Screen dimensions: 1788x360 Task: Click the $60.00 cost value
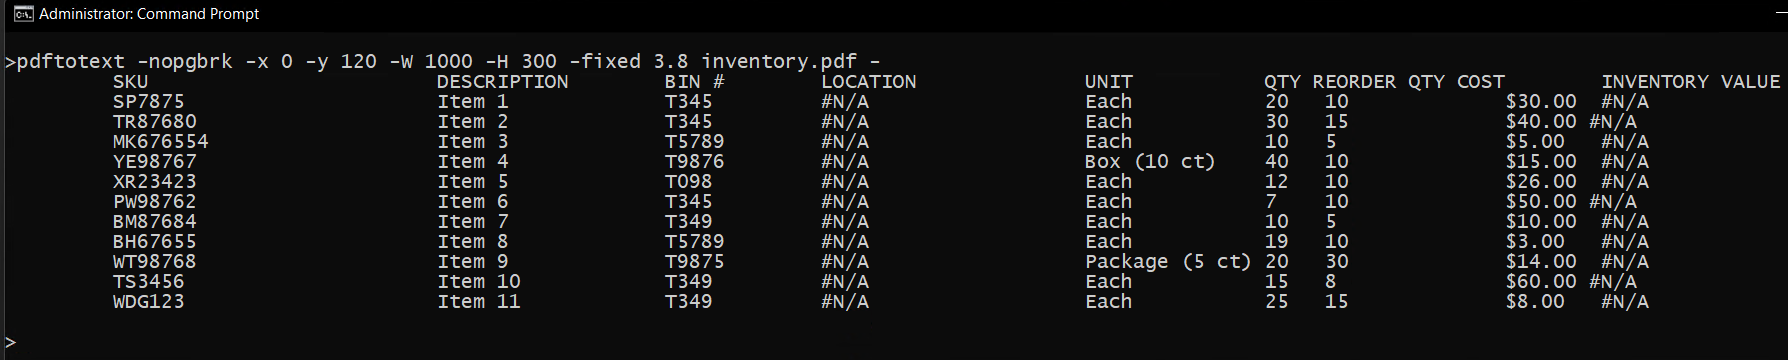click(1541, 282)
